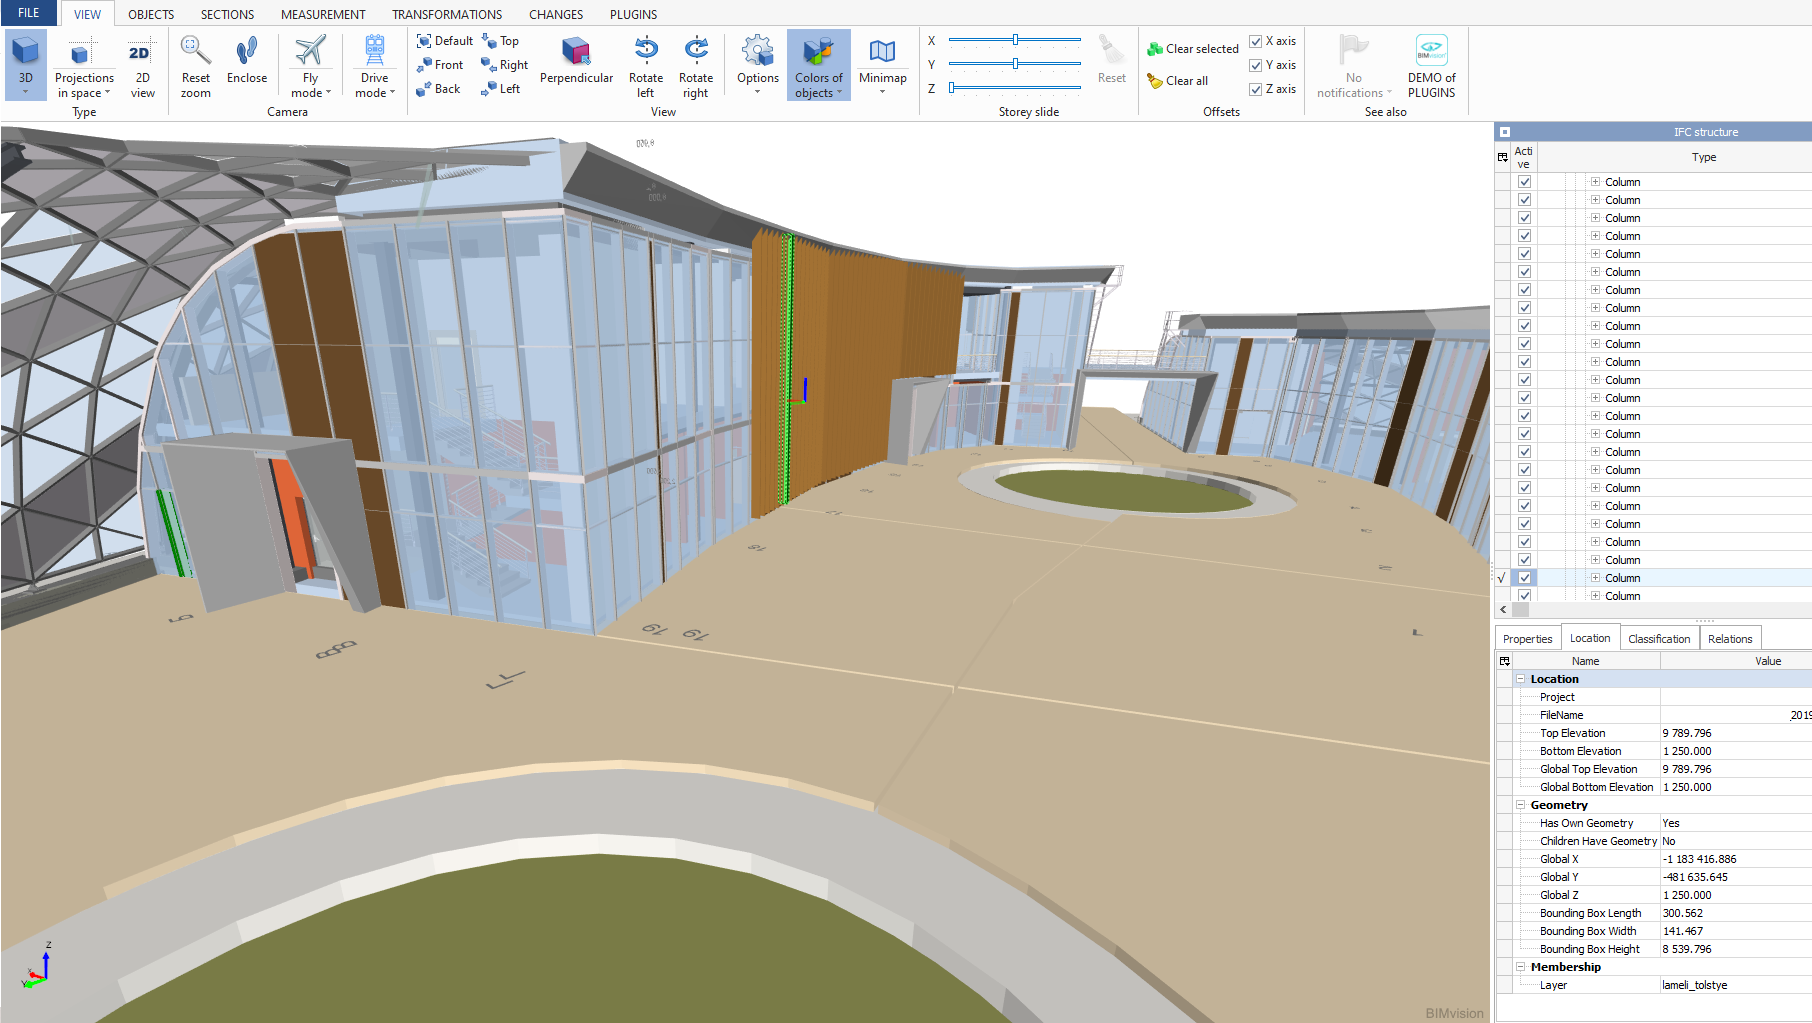Open DEMO of PLUGINS
This screenshot has height=1023, width=1812.
(1431, 65)
